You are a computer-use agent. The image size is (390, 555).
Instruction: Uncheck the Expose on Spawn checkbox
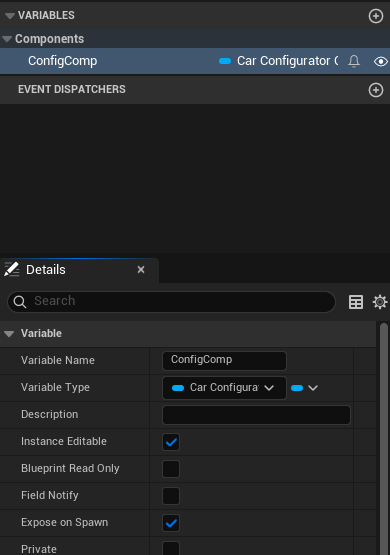coord(171,523)
